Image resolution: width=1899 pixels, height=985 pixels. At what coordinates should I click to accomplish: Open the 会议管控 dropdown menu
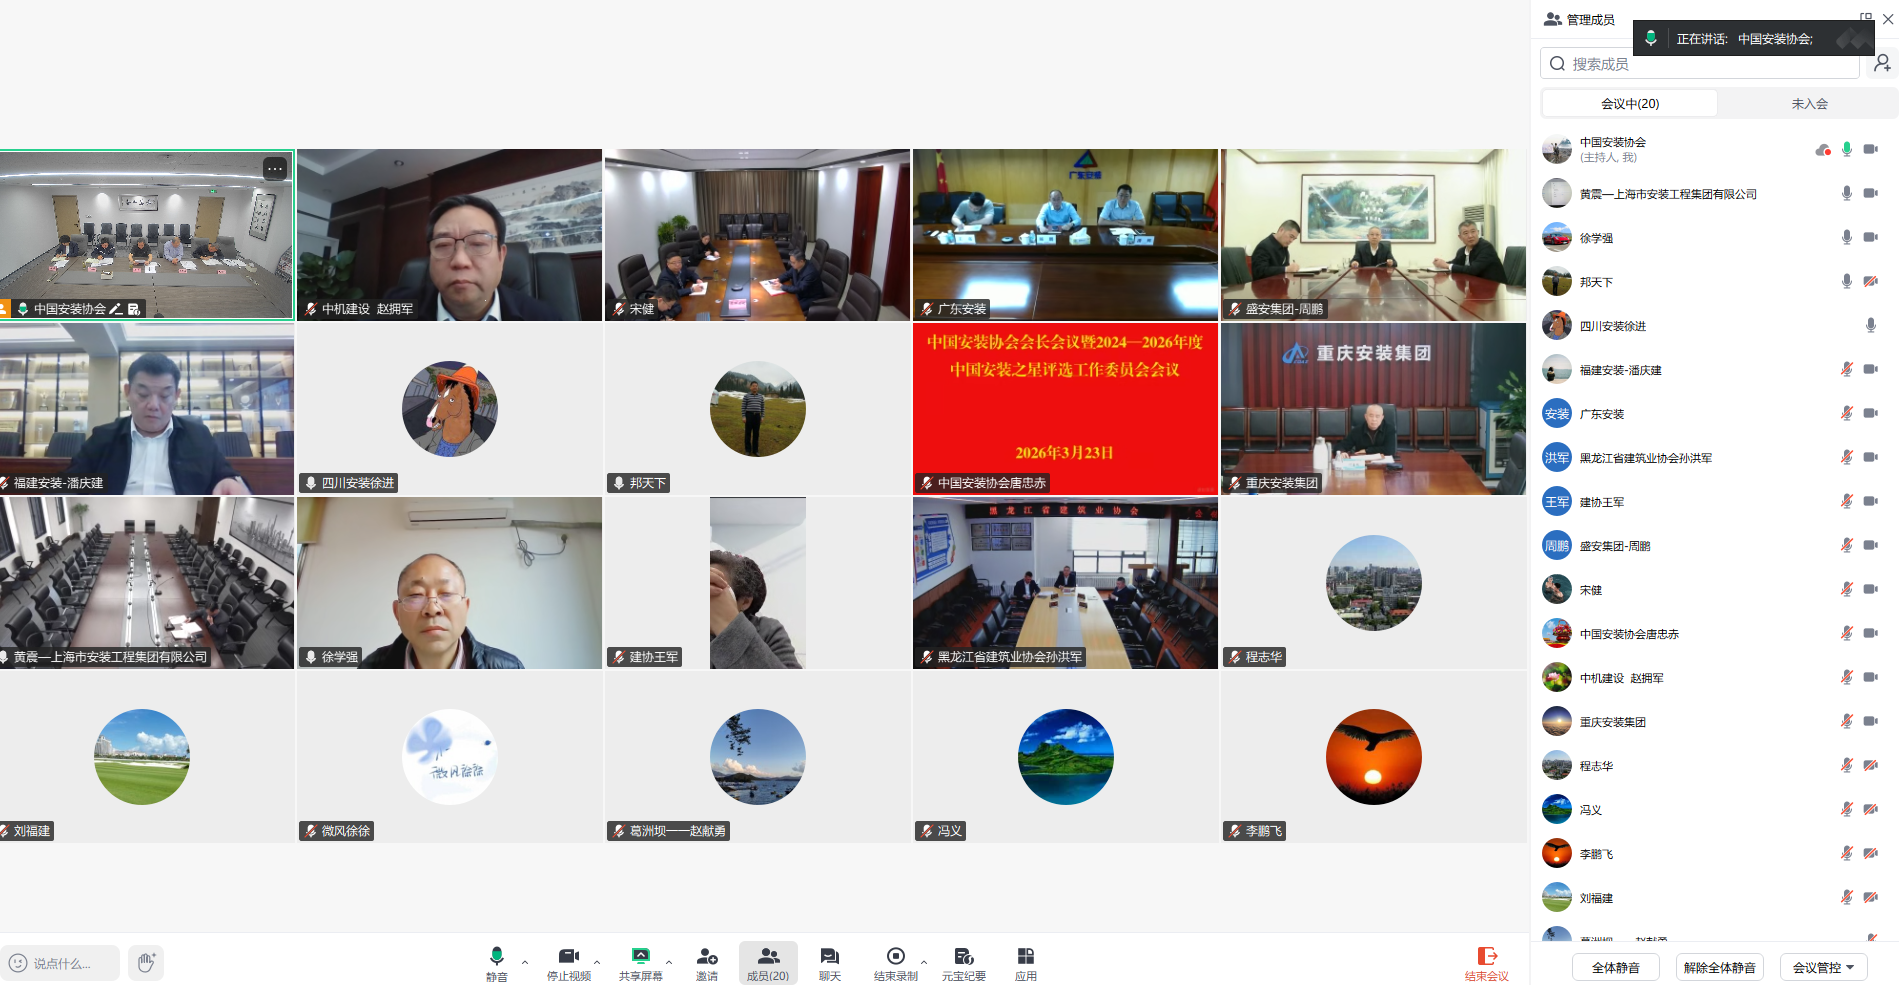pyautogui.click(x=1824, y=967)
